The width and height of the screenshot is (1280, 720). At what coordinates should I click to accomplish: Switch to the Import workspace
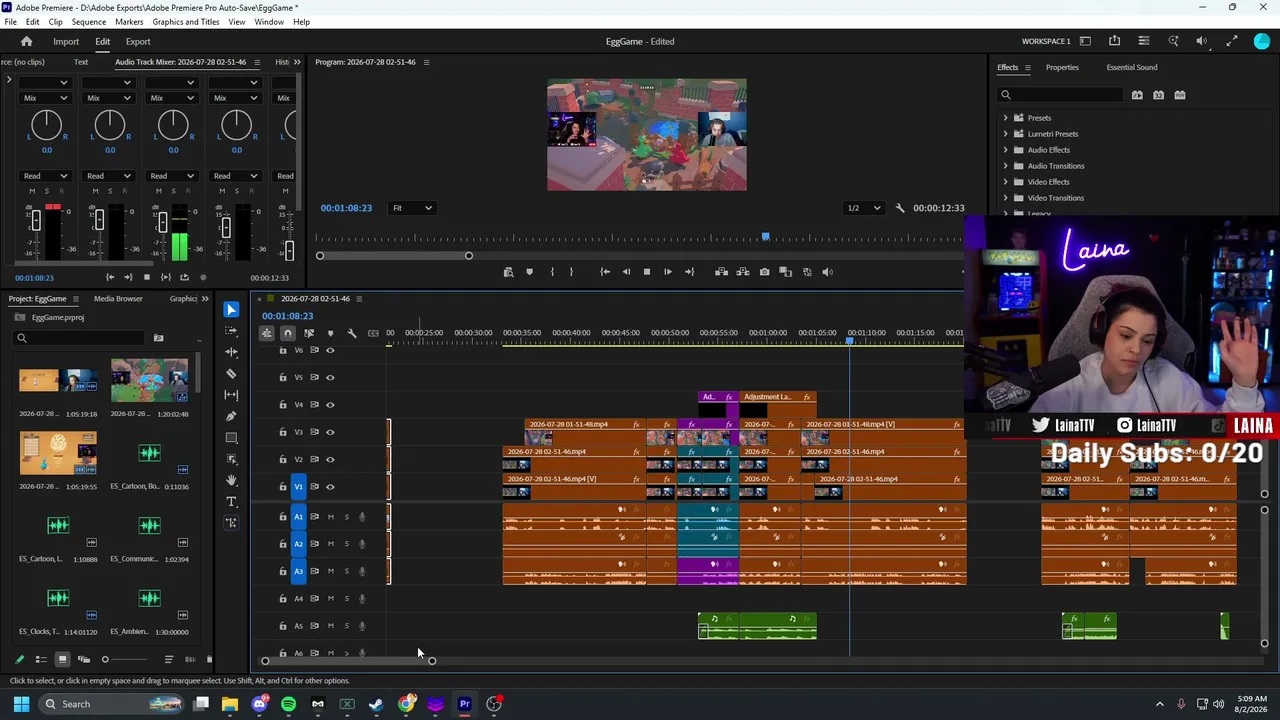point(66,42)
